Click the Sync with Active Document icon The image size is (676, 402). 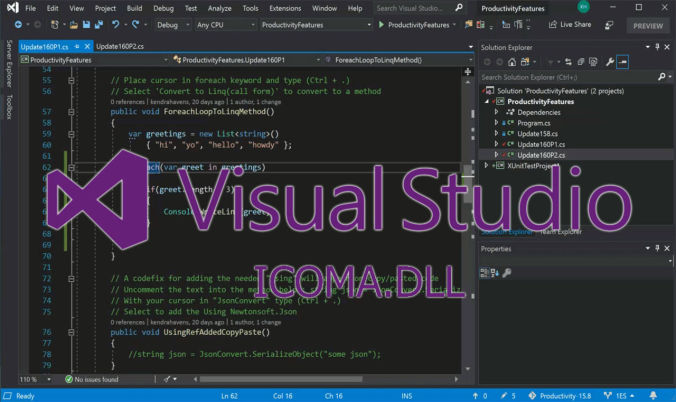[568, 62]
